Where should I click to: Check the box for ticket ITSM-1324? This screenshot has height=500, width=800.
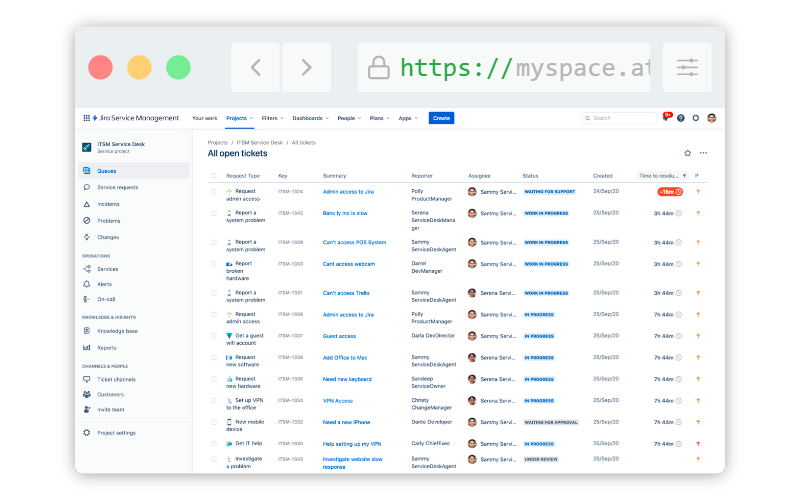[214, 192]
